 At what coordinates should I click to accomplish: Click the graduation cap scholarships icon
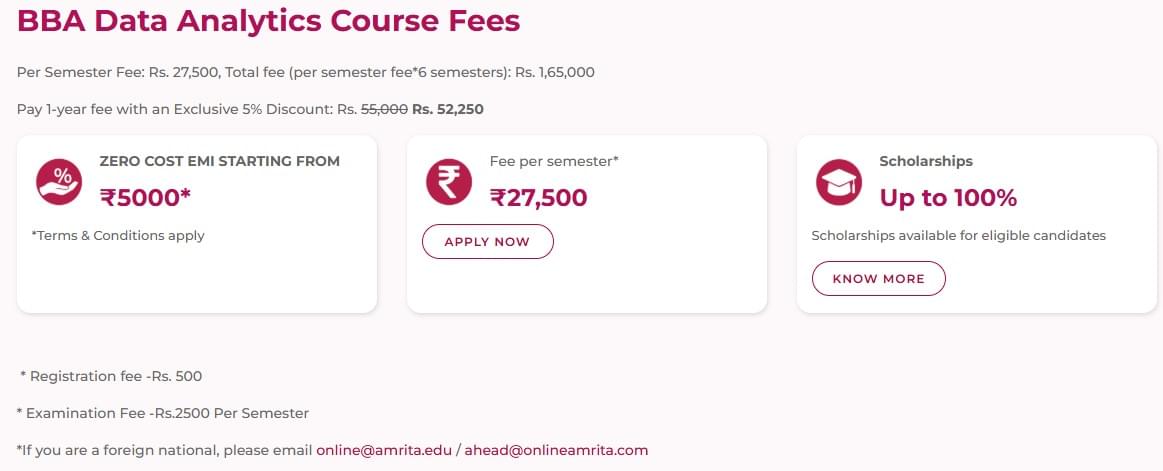[x=839, y=182]
